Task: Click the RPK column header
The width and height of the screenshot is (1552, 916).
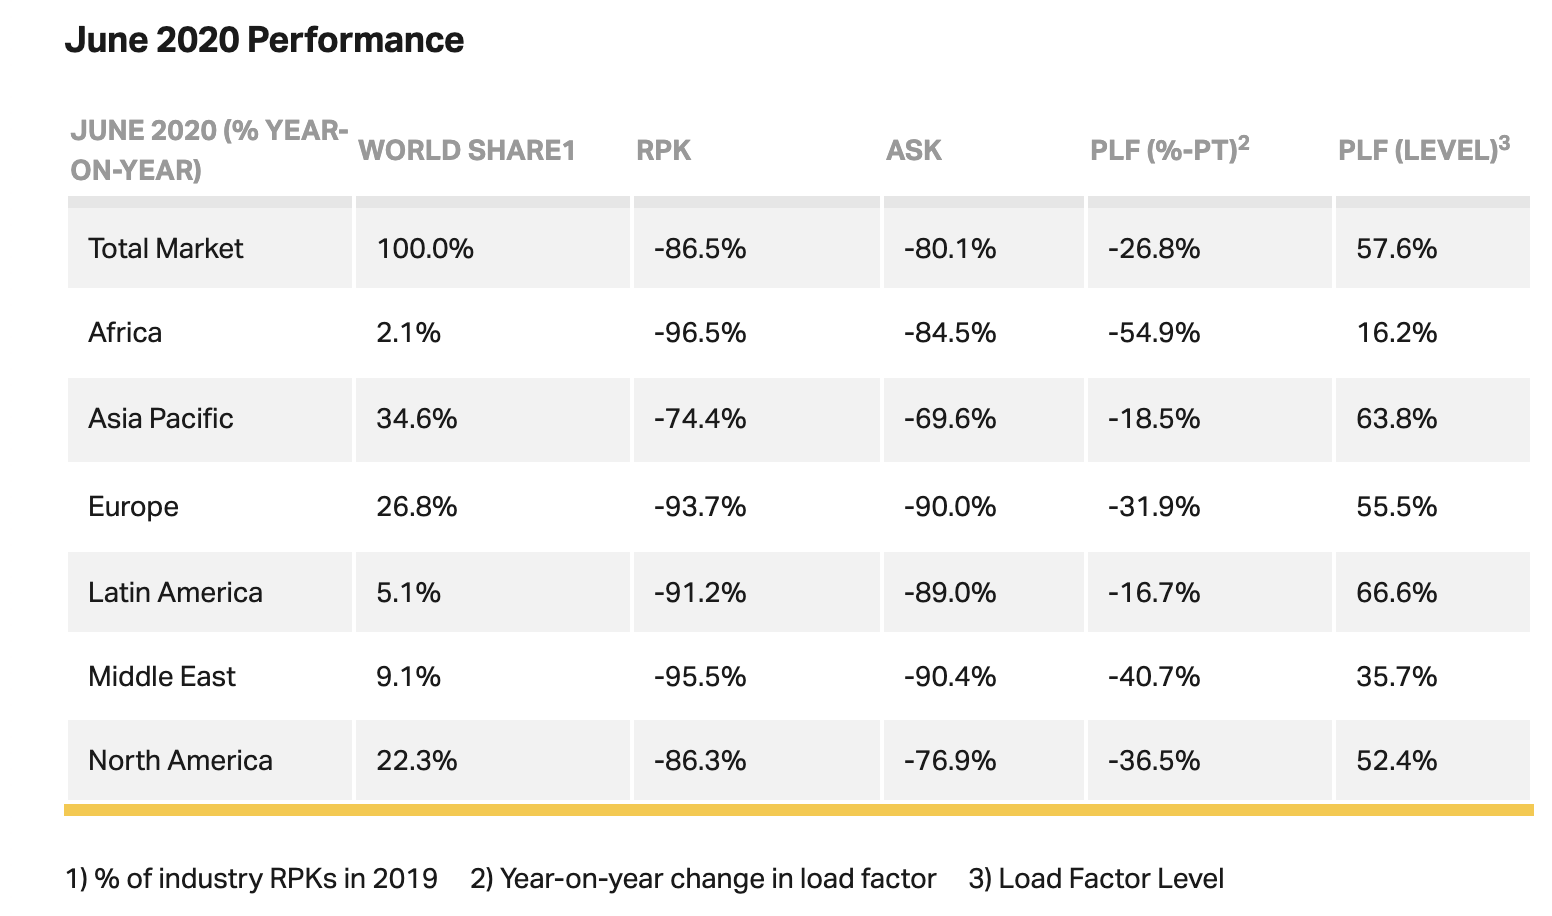Action: [664, 151]
